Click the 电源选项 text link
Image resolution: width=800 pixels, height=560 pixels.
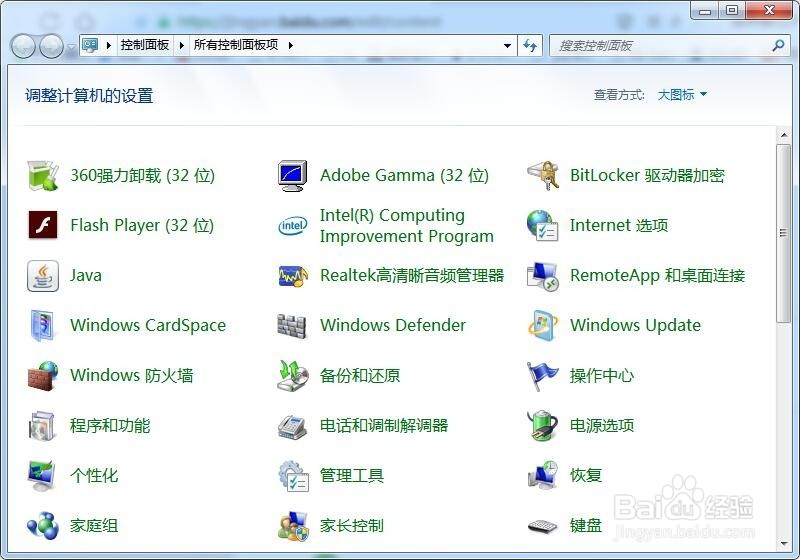[602, 425]
